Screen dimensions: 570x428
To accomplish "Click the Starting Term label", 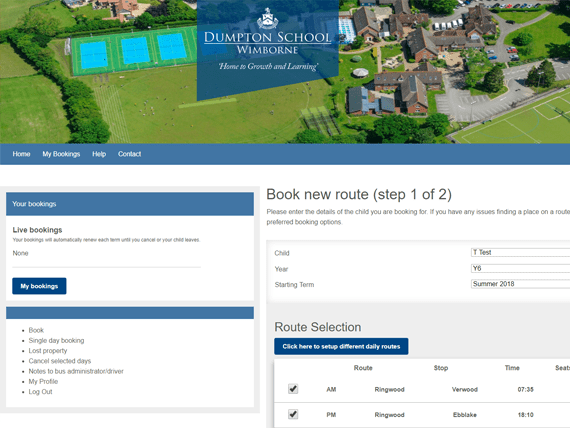I will coord(294,285).
